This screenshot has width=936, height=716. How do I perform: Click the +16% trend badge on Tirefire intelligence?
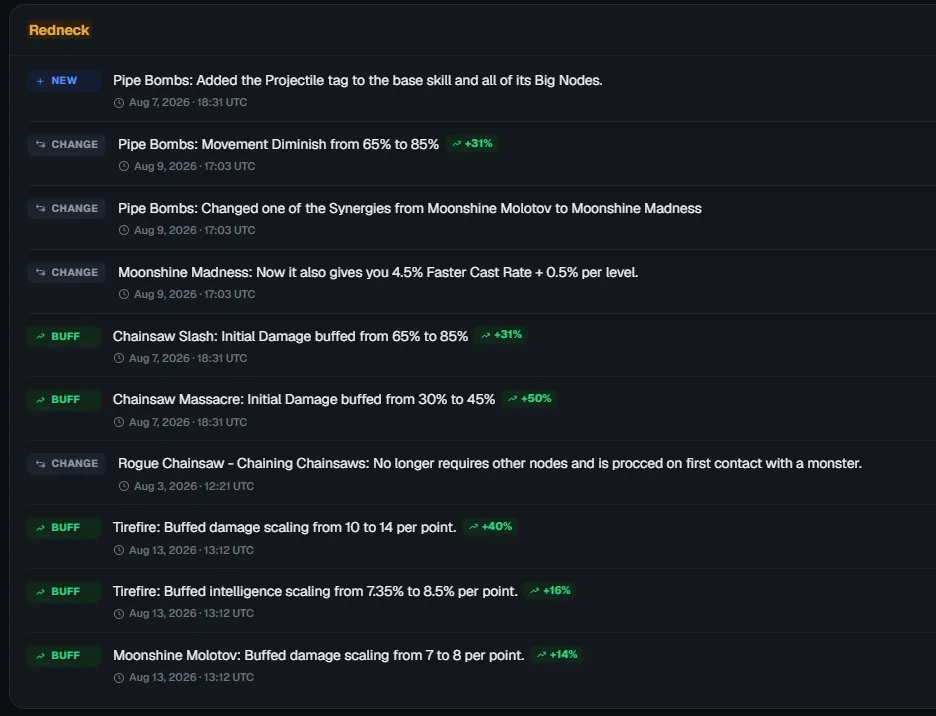[550, 591]
